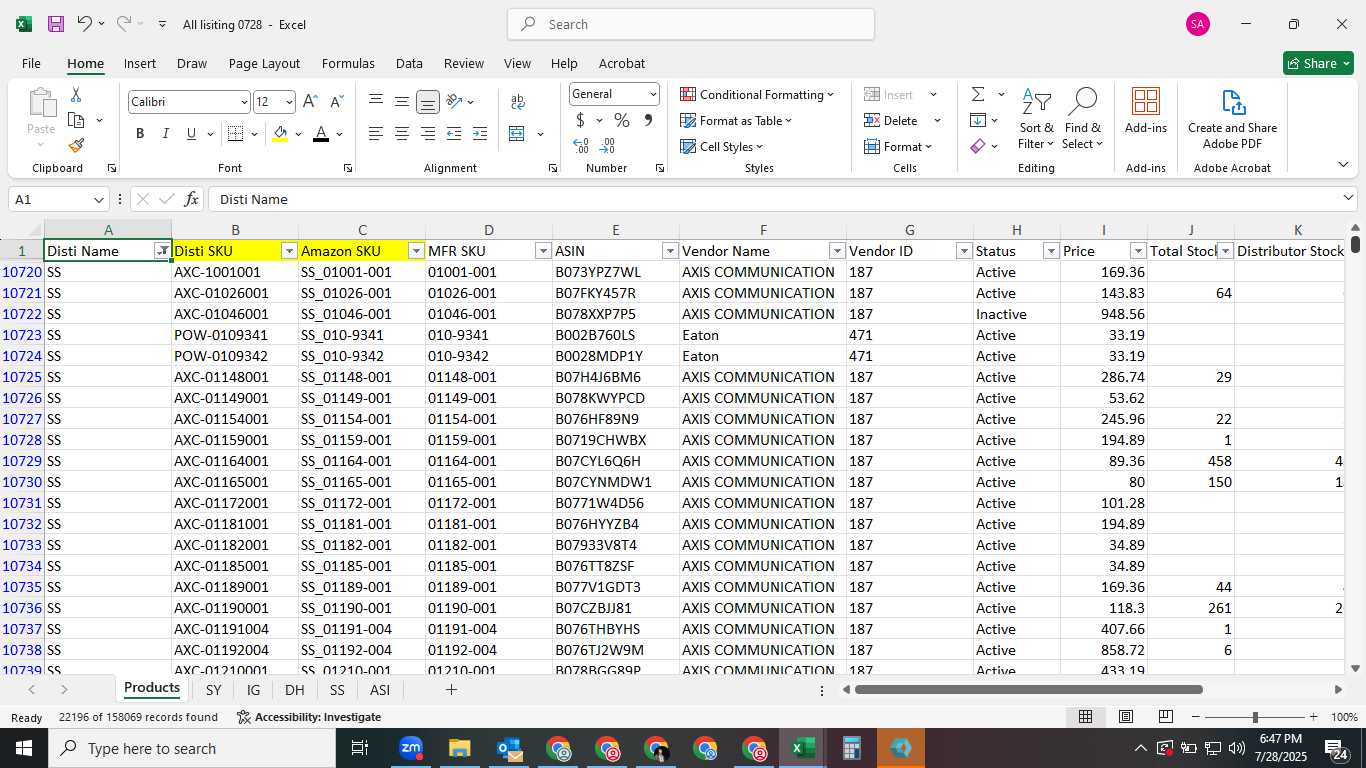Switch to the ASI sheet tab
This screenshot has width=1366, height=768.
pyautogui.click(x=380, y=690)
